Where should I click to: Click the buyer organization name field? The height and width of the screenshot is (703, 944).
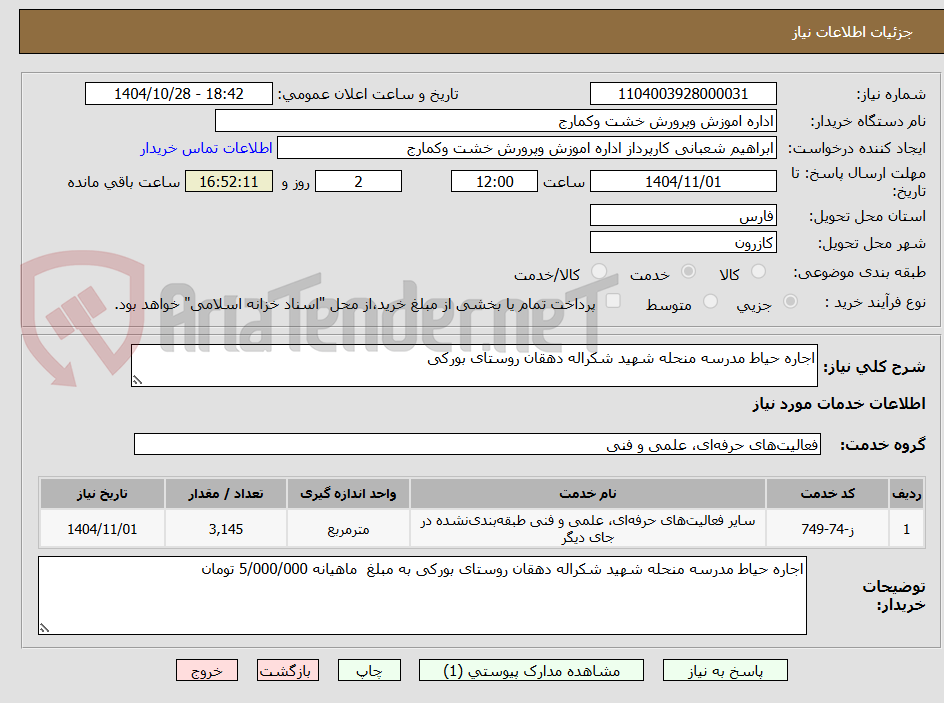(x=495, y=121)
